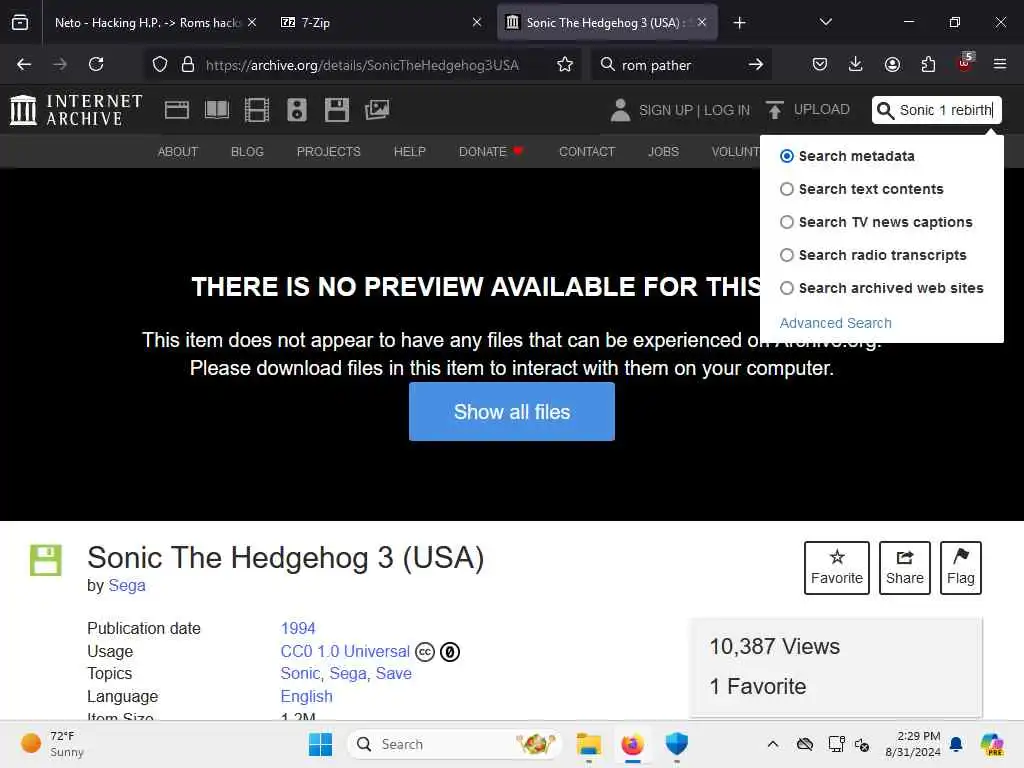Open the BLOG nav item
Viewport: 1024px width, 768px height.
click(x=247, y=152)
